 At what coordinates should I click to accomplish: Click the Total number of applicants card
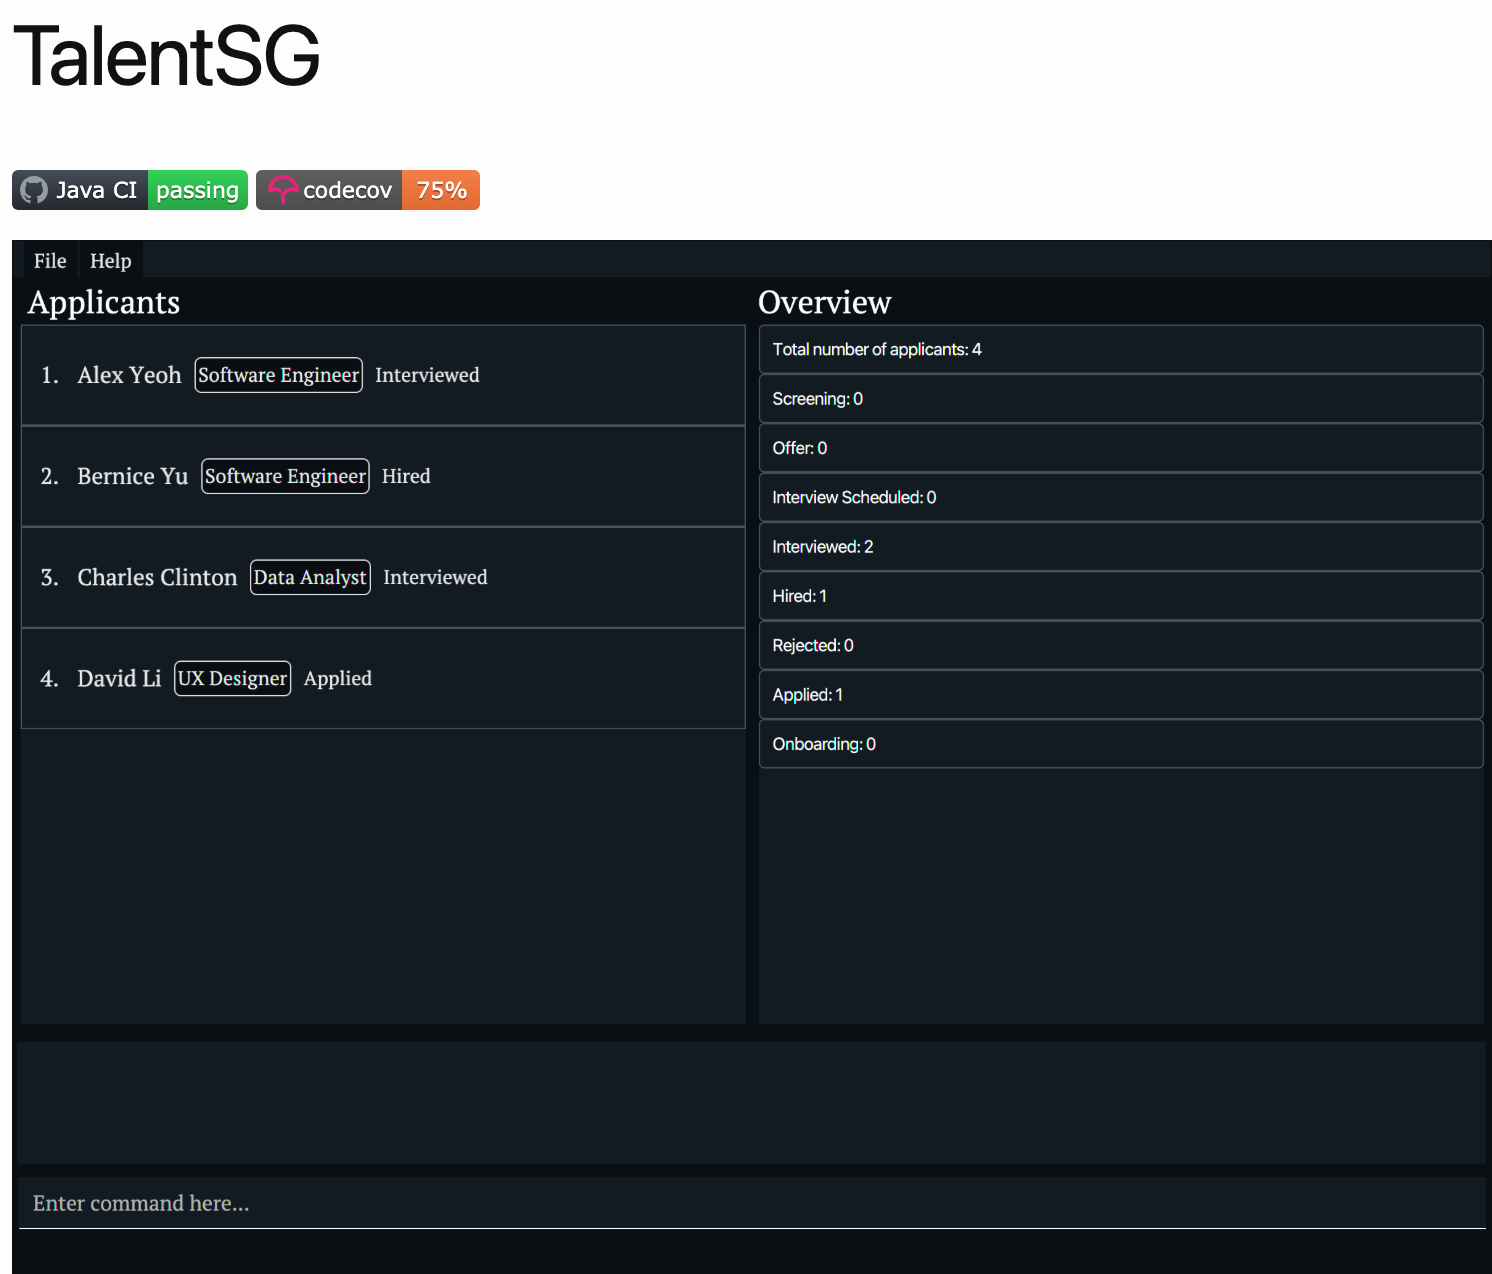click(x=1120, y=349)
